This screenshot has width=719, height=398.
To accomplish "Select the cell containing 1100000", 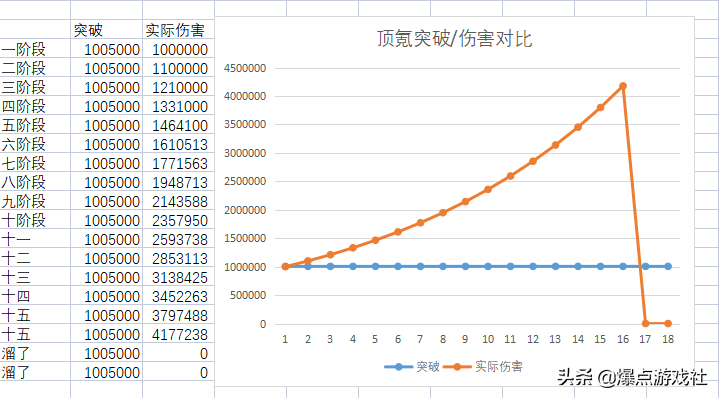I will point(178,68).
